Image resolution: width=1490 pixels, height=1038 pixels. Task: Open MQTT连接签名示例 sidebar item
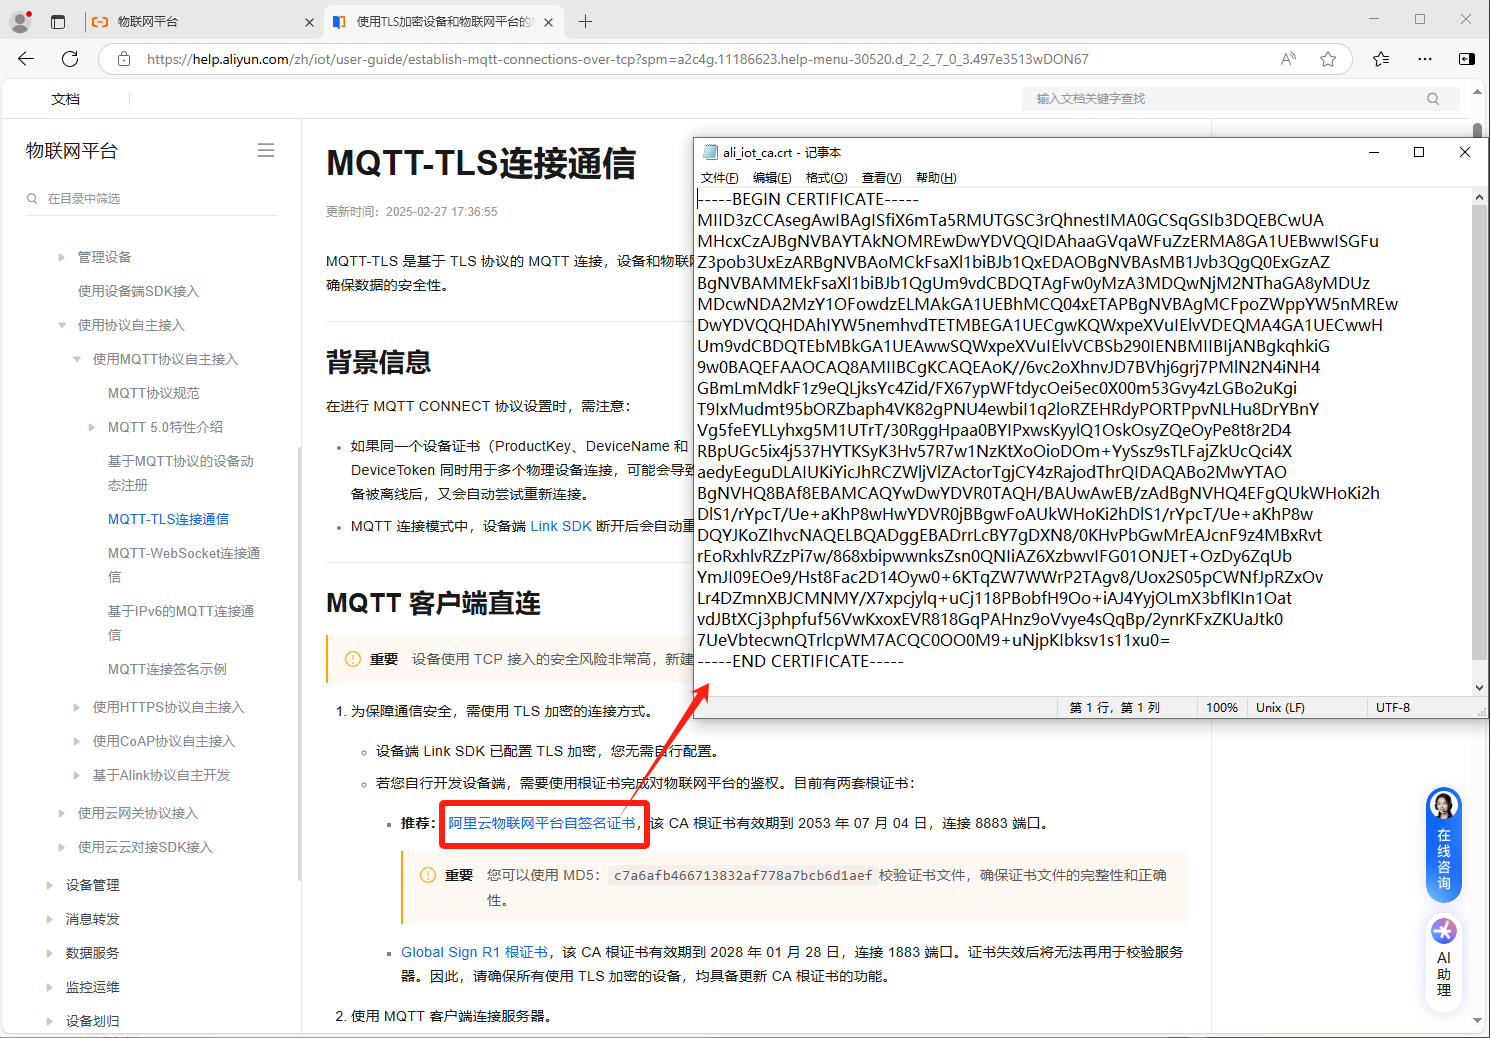tap(167, 669)
